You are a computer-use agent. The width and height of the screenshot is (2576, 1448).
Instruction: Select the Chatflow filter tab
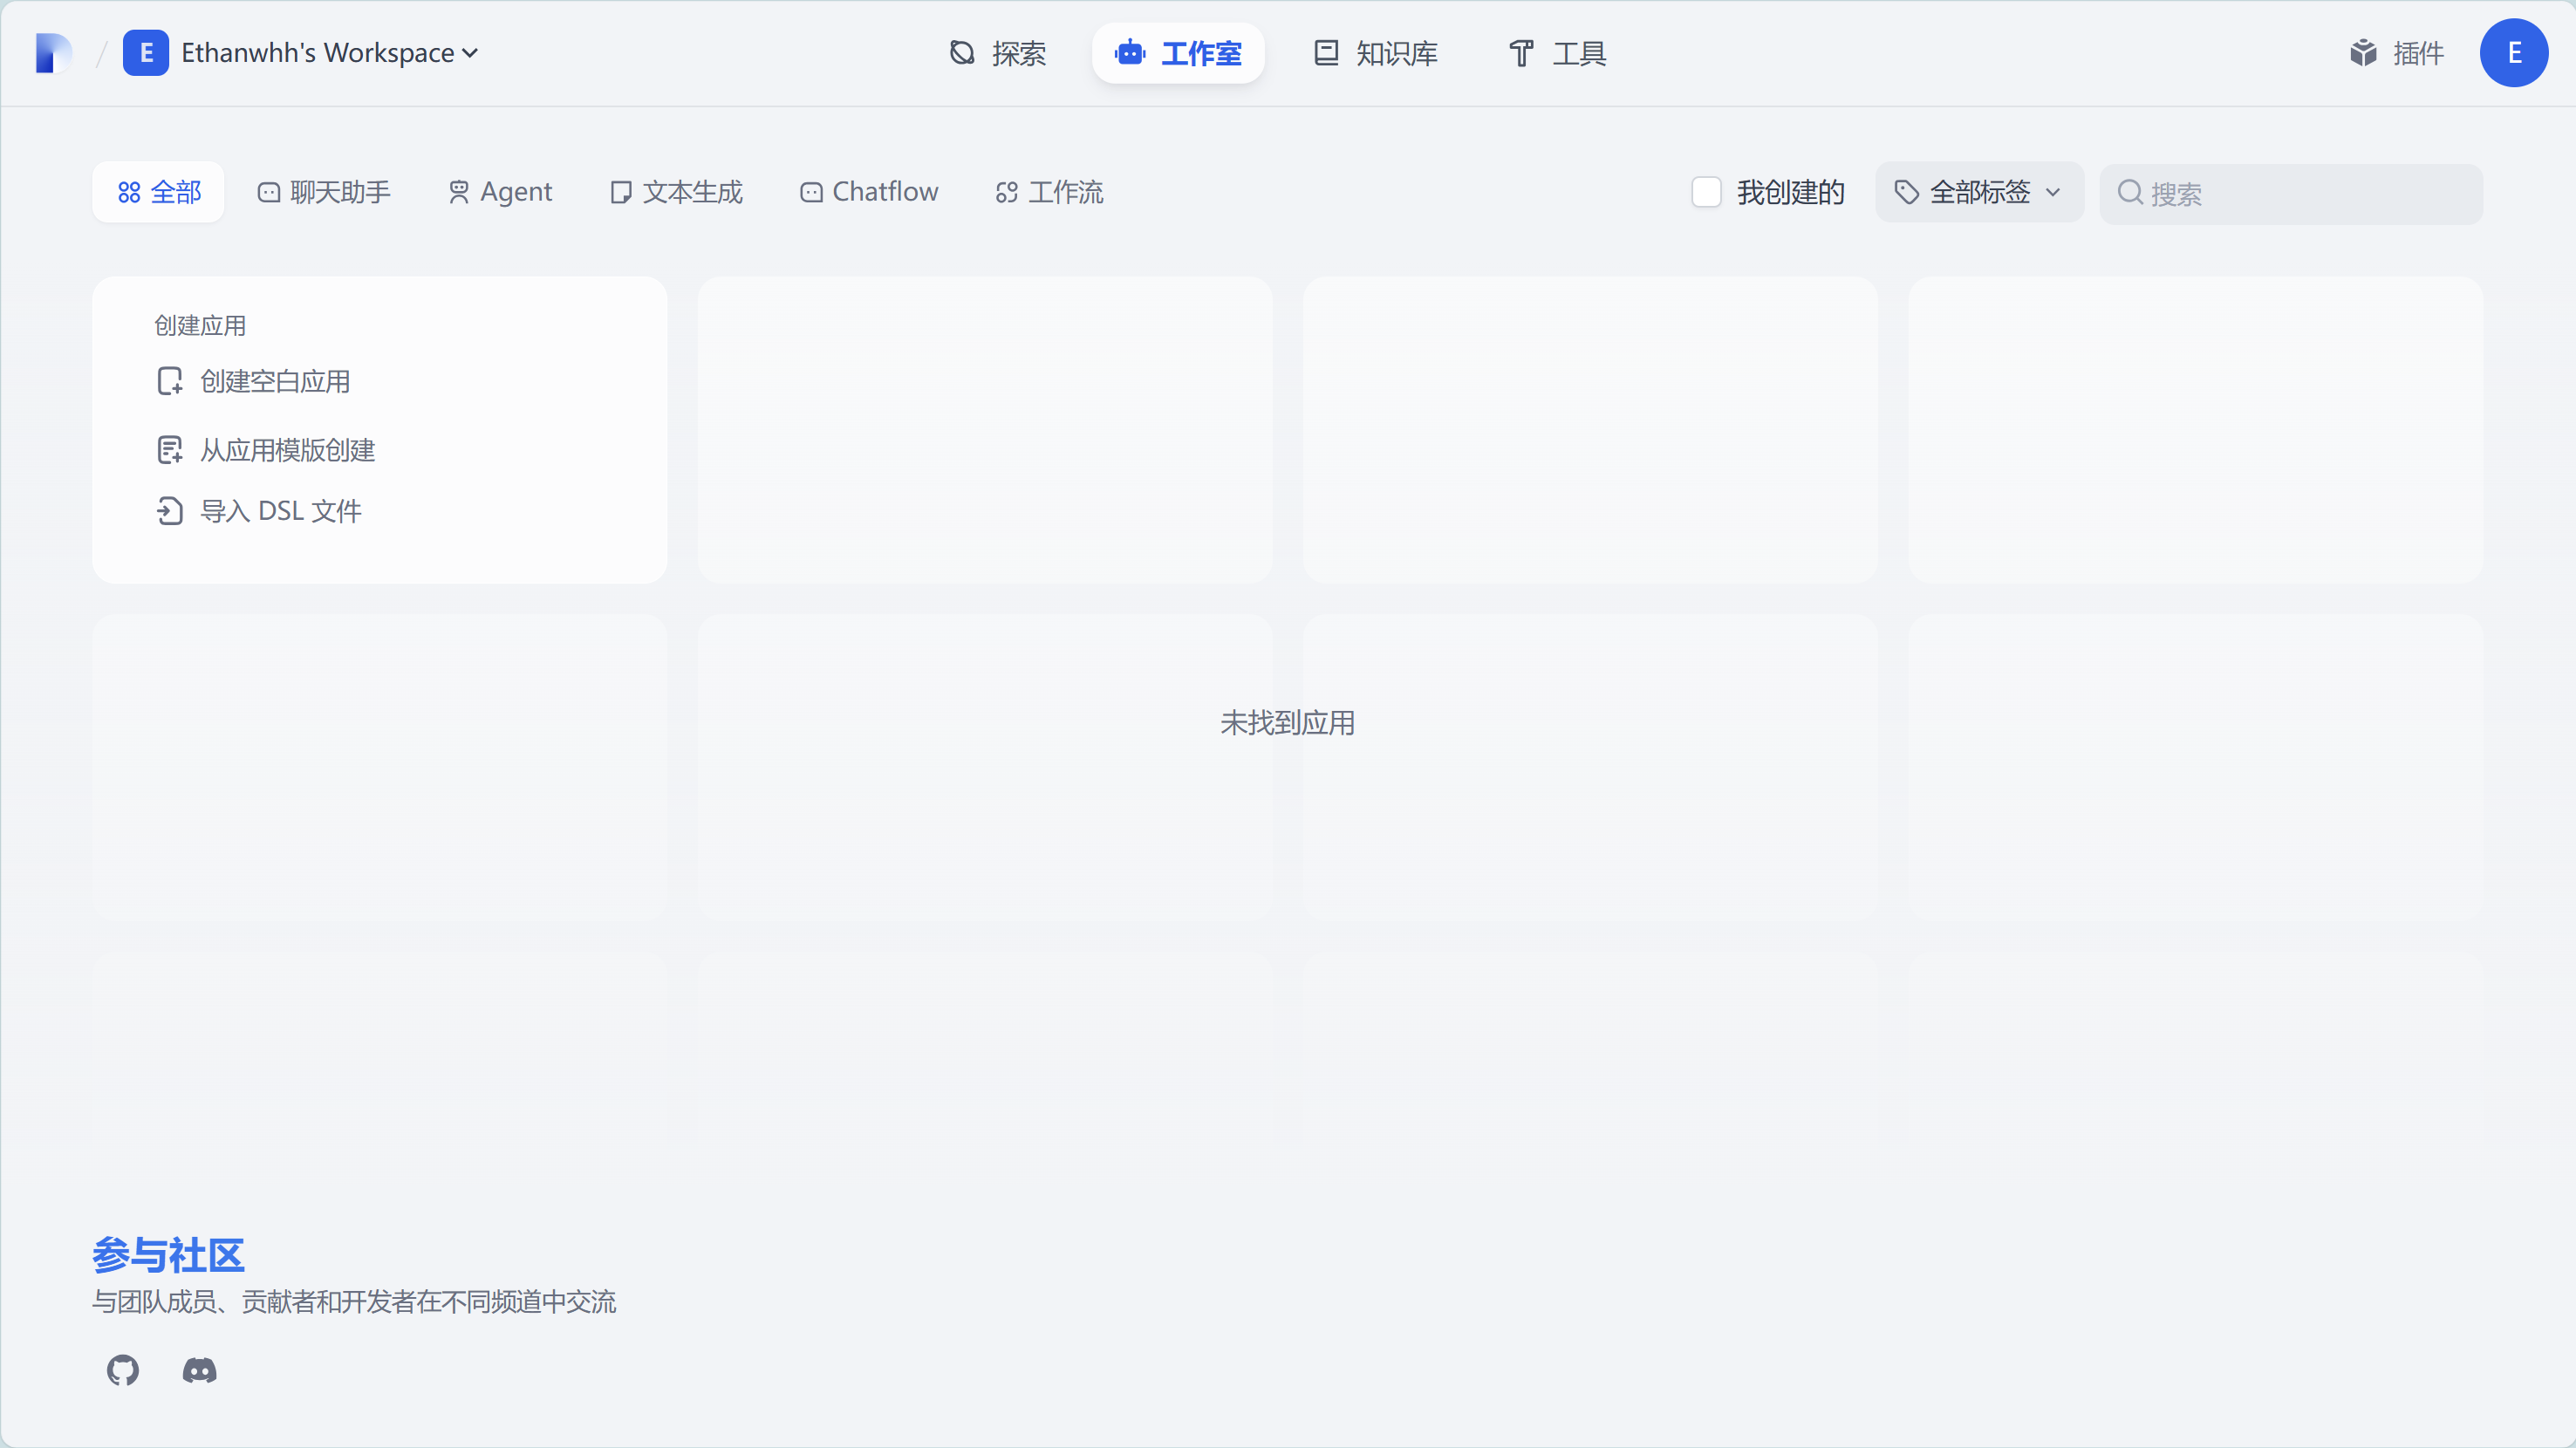(869, 192)
